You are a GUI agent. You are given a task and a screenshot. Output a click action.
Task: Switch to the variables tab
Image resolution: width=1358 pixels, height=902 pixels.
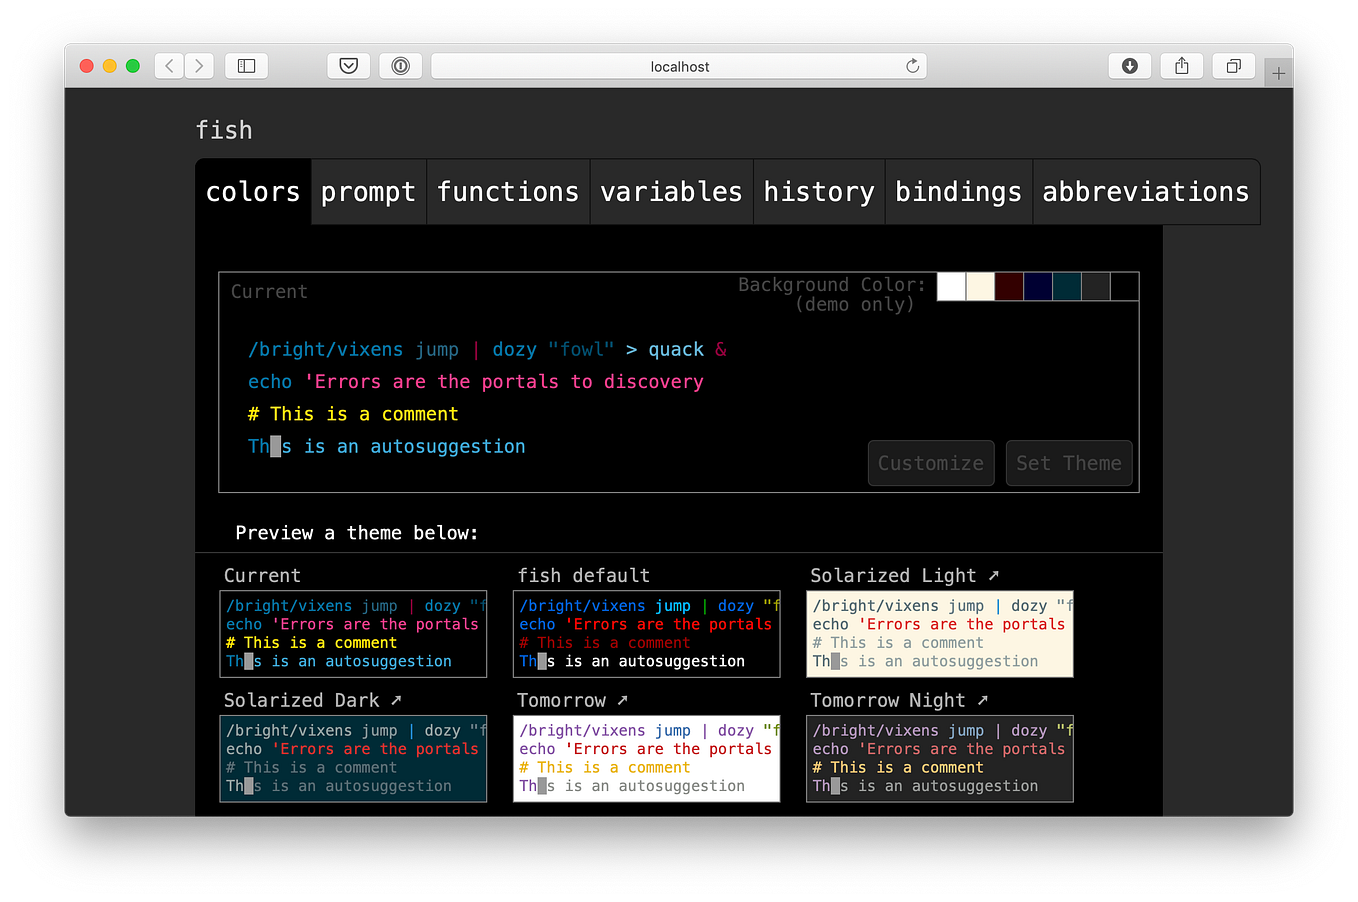(671, 192)
